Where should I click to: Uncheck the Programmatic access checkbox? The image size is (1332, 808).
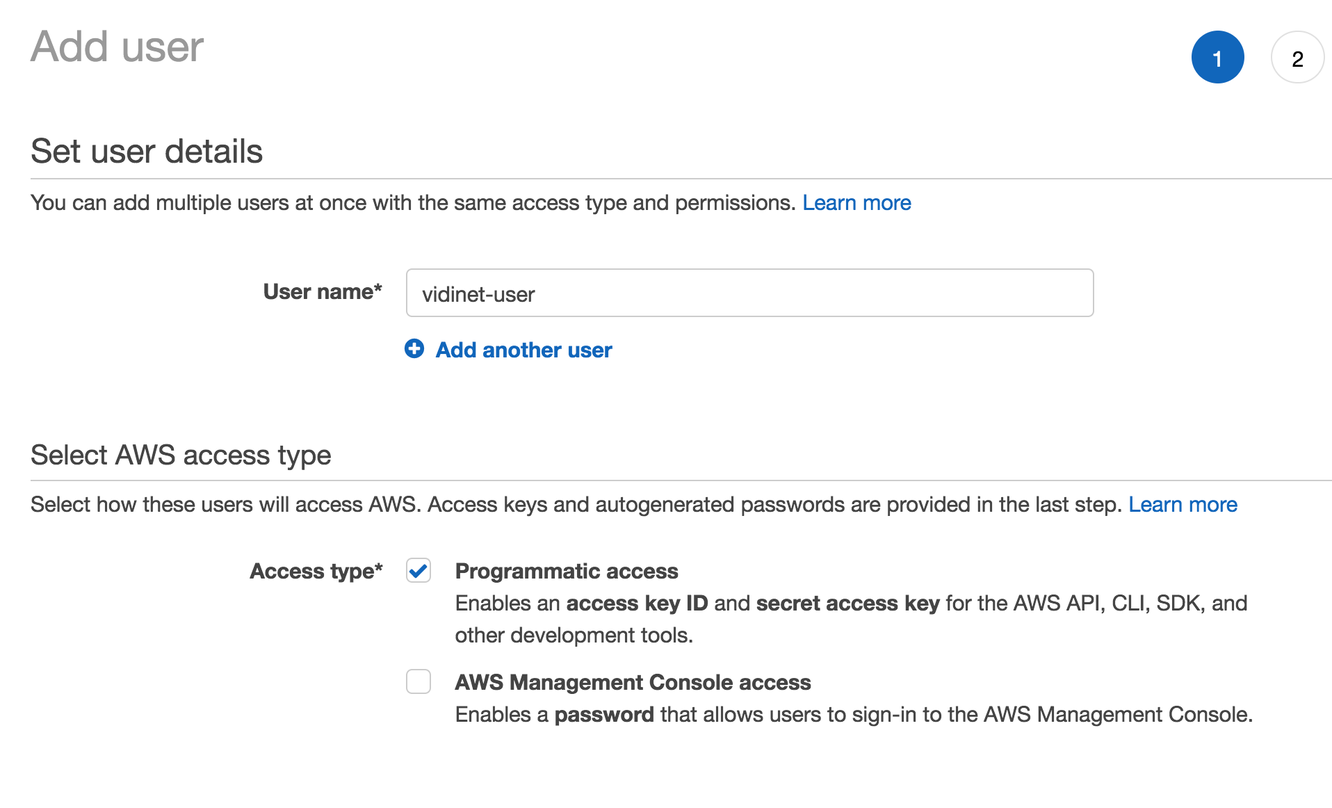[x=418, y=571]
